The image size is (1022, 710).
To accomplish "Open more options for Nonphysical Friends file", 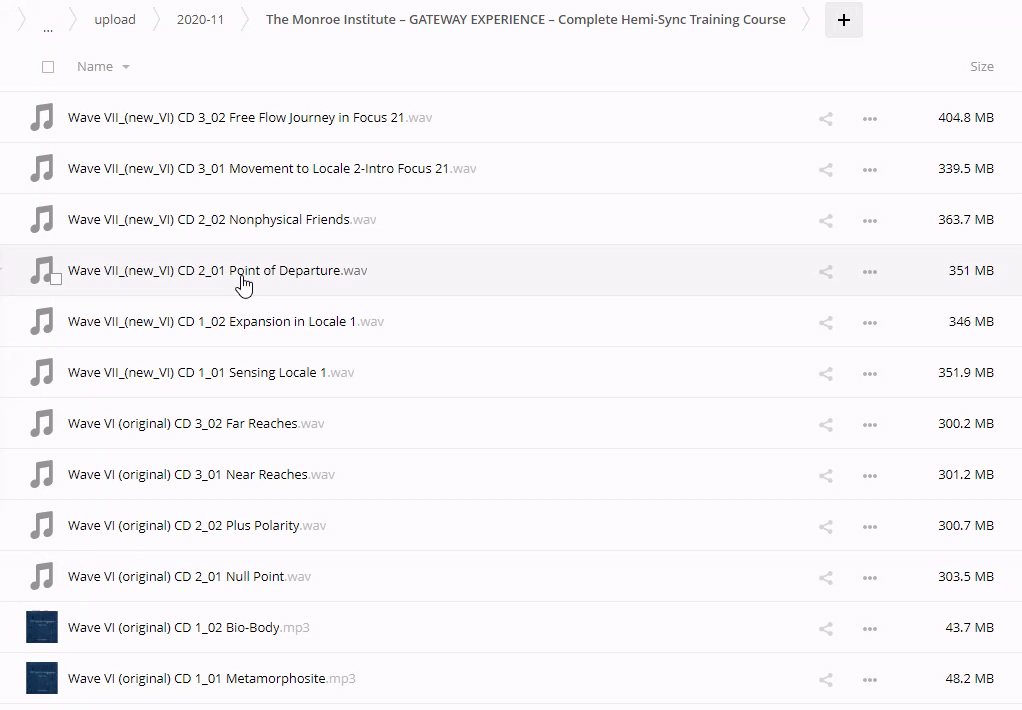I will click(869, 220).
